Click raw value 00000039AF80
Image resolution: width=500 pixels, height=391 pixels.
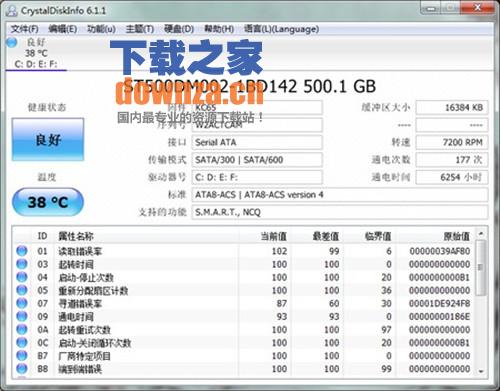[x=440, y=251]
